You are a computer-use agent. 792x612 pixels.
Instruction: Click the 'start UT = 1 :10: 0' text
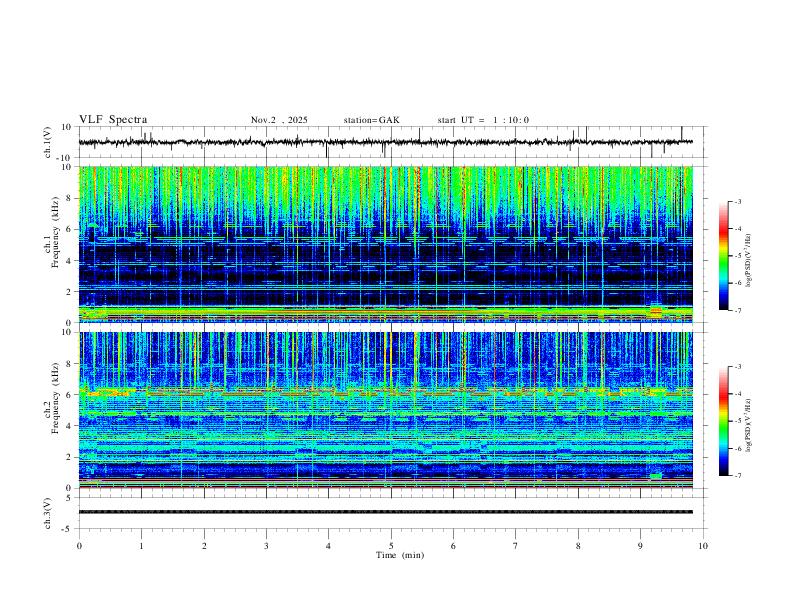coord(483,120)
